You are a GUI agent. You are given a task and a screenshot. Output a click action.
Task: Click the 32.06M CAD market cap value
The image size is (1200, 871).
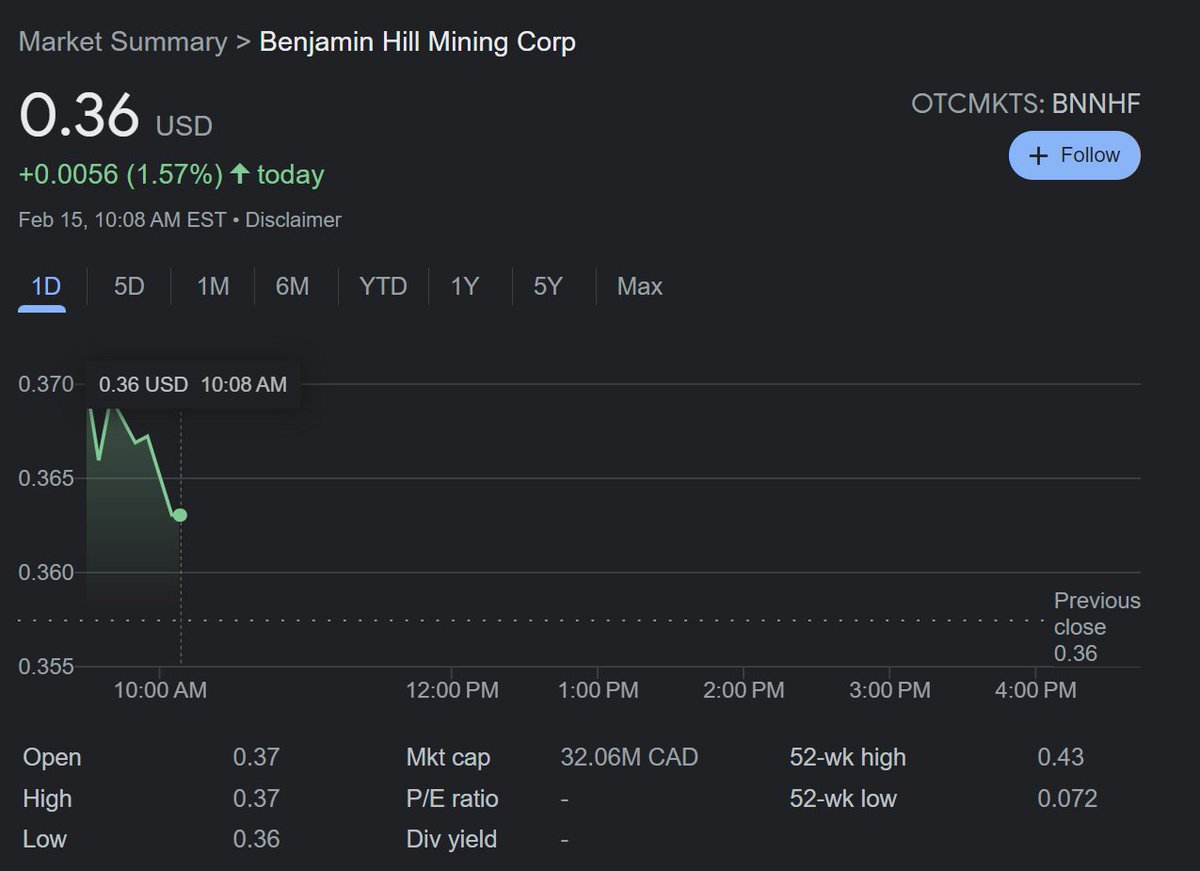[x=629, y=758]
